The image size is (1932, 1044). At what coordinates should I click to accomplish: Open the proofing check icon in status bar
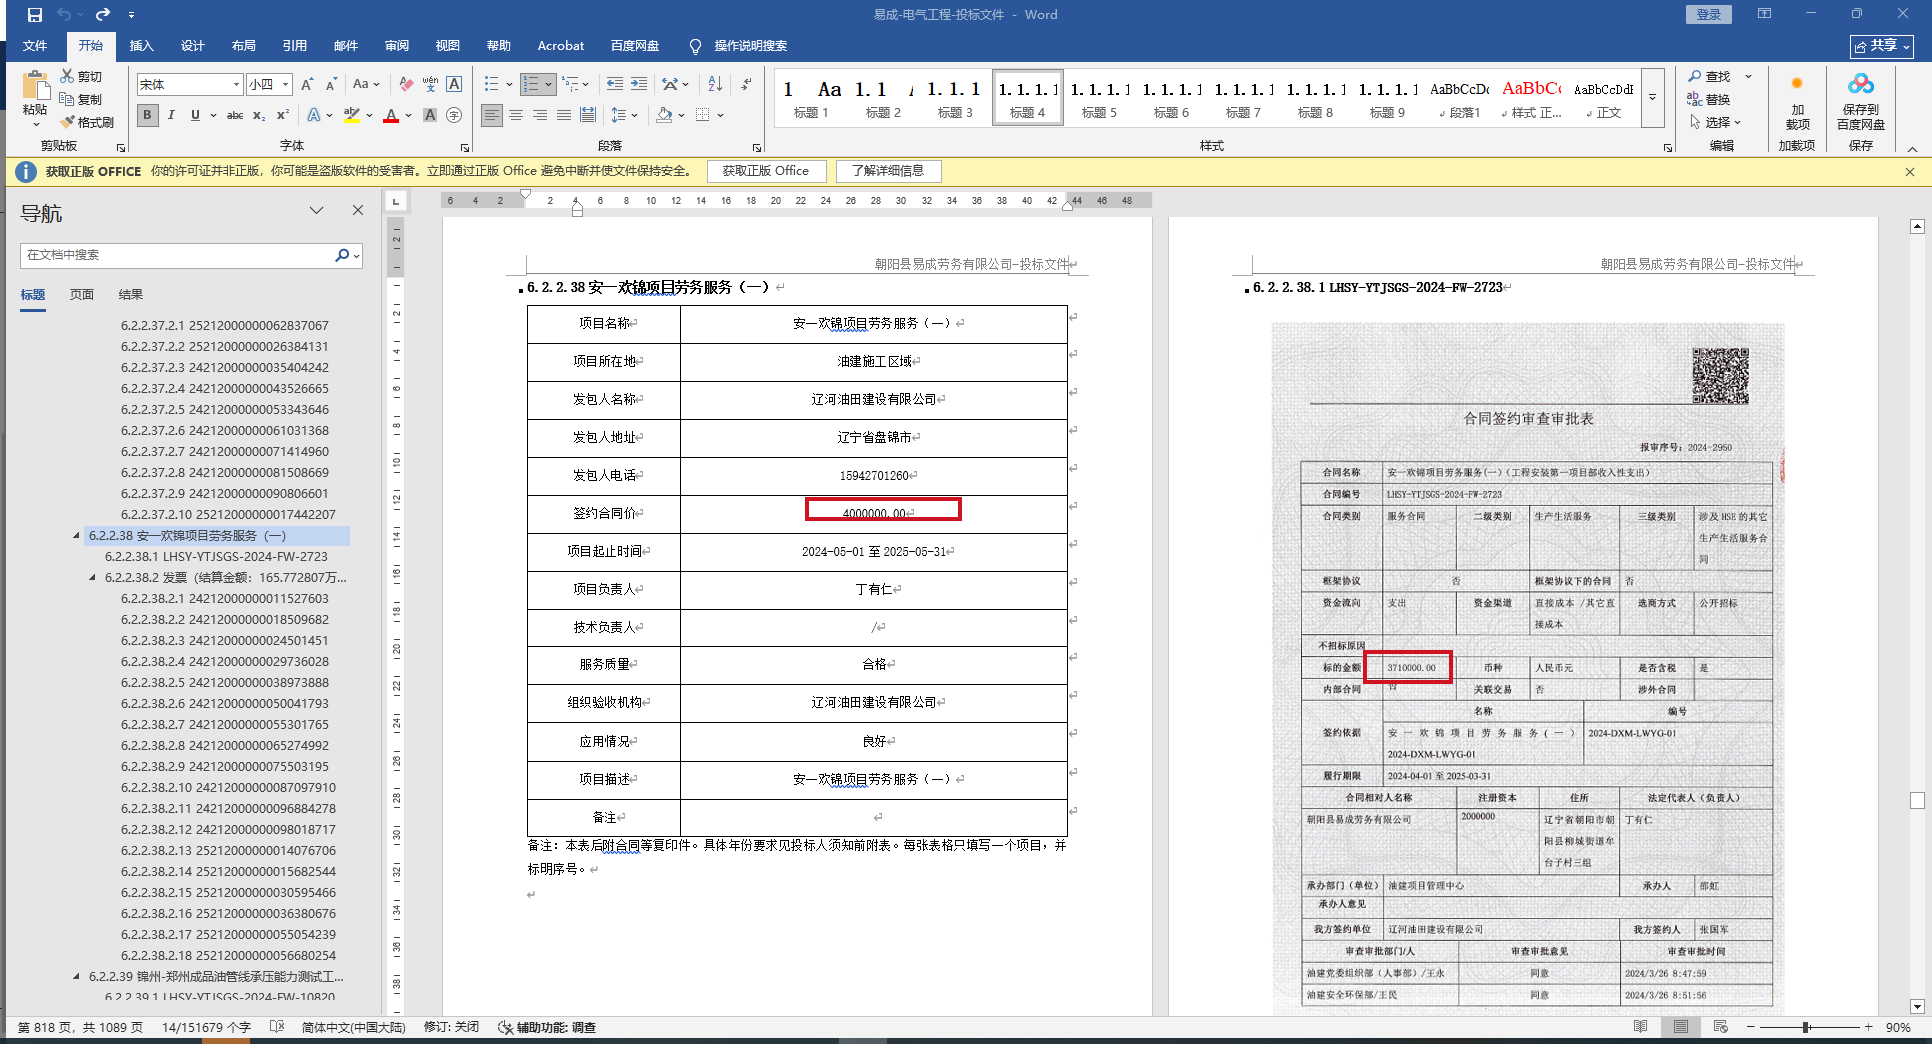277,1027
